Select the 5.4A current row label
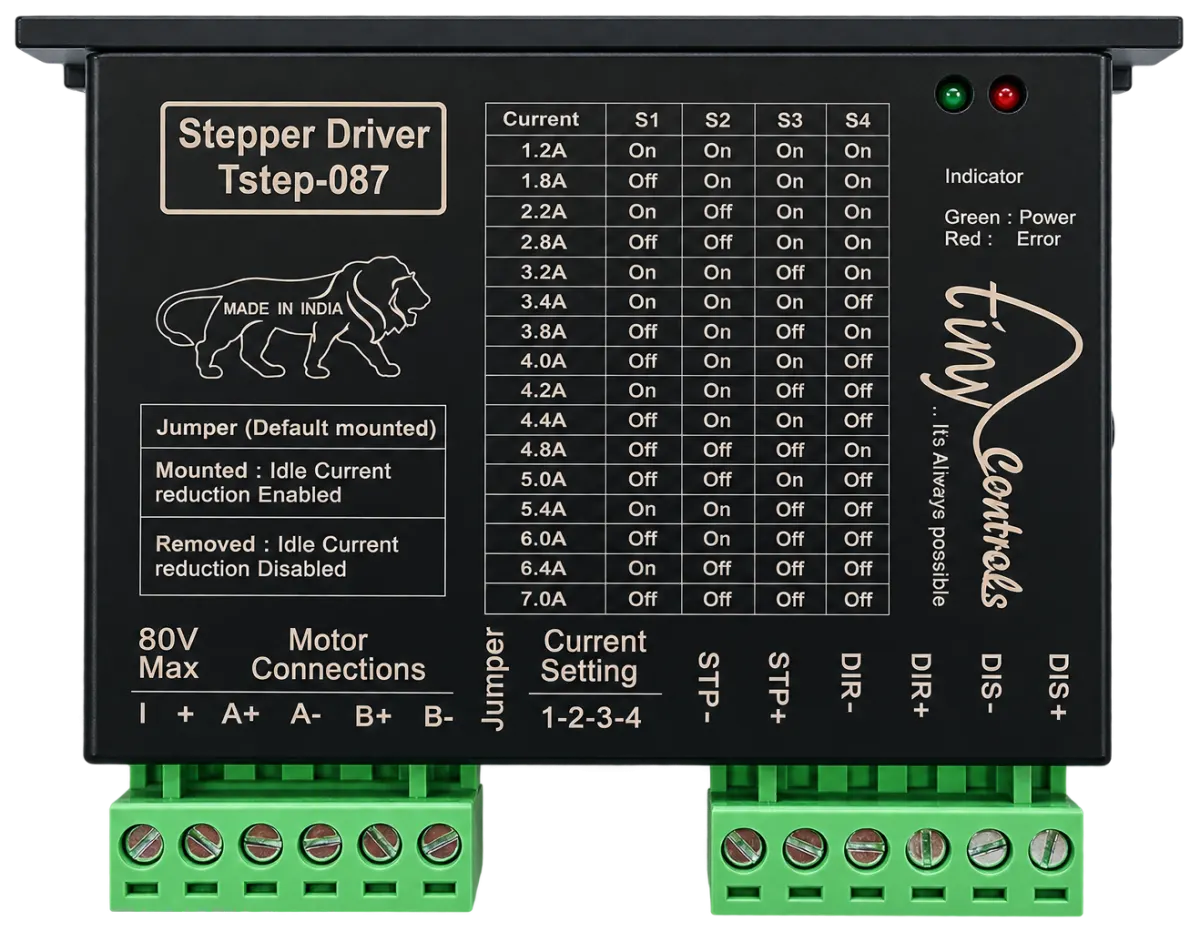The image size is (1200, 932). click(544, 509)
